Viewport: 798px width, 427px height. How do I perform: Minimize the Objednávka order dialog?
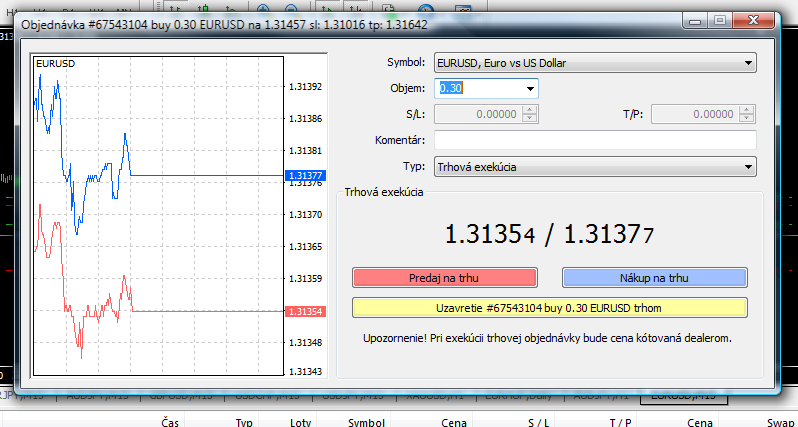(x=695, y=20)
